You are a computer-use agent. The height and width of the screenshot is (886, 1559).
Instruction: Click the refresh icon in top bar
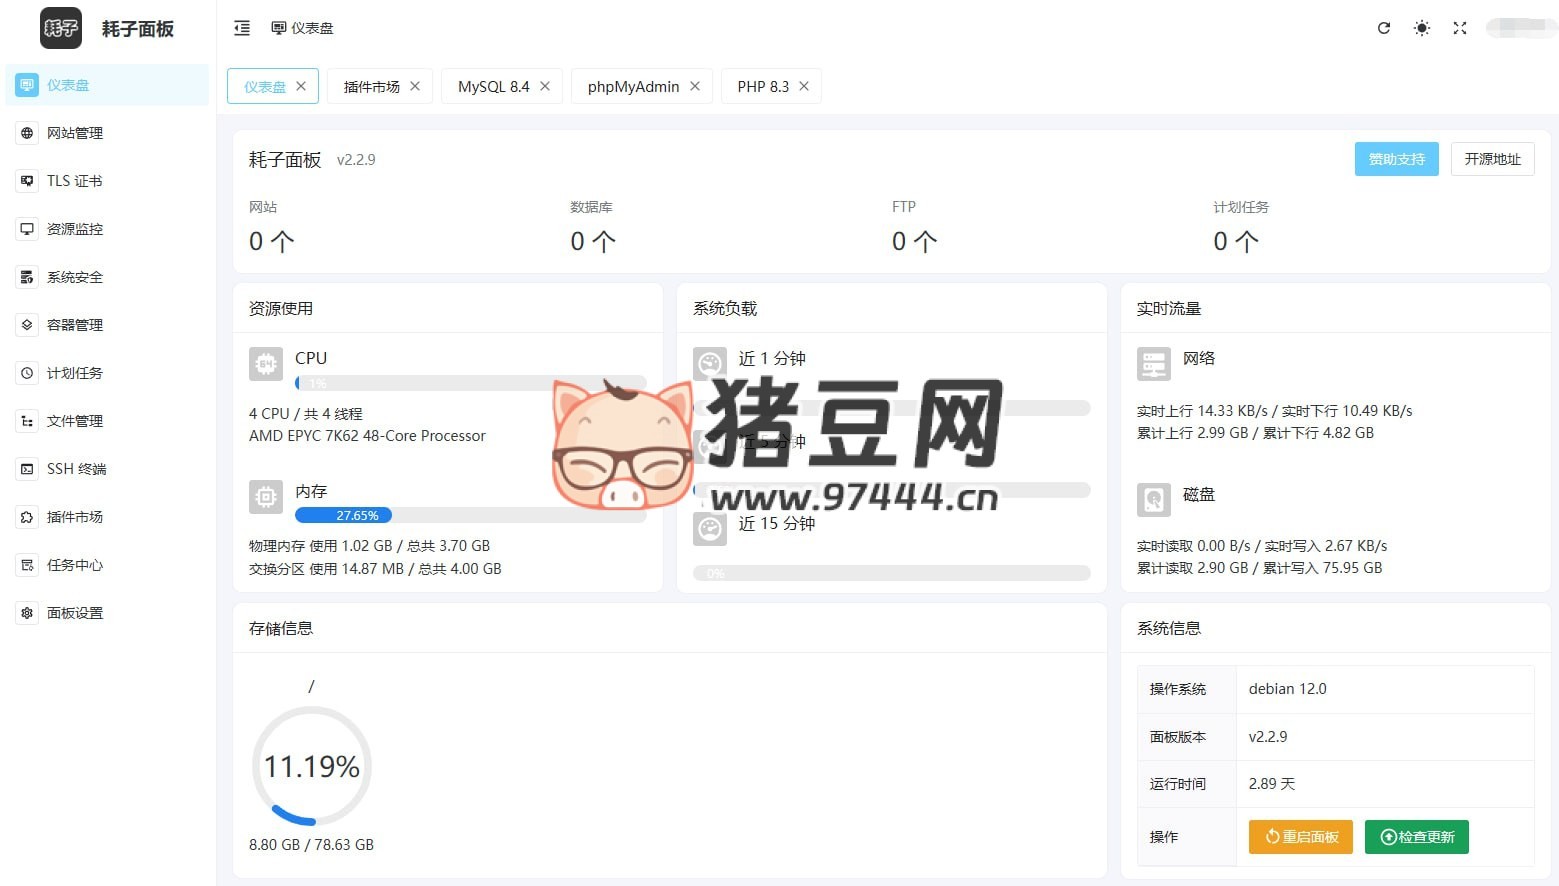1384,28
